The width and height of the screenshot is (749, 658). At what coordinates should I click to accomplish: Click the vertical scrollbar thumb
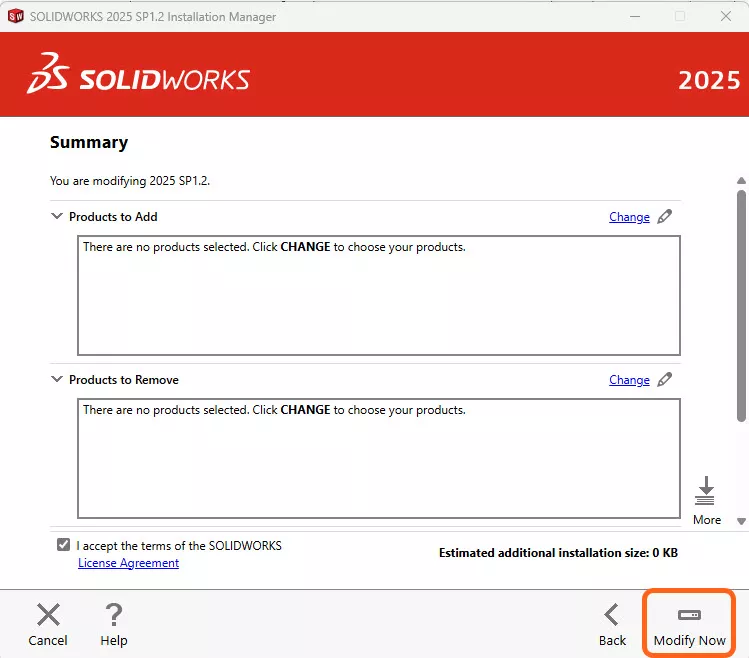coord(741,300)
